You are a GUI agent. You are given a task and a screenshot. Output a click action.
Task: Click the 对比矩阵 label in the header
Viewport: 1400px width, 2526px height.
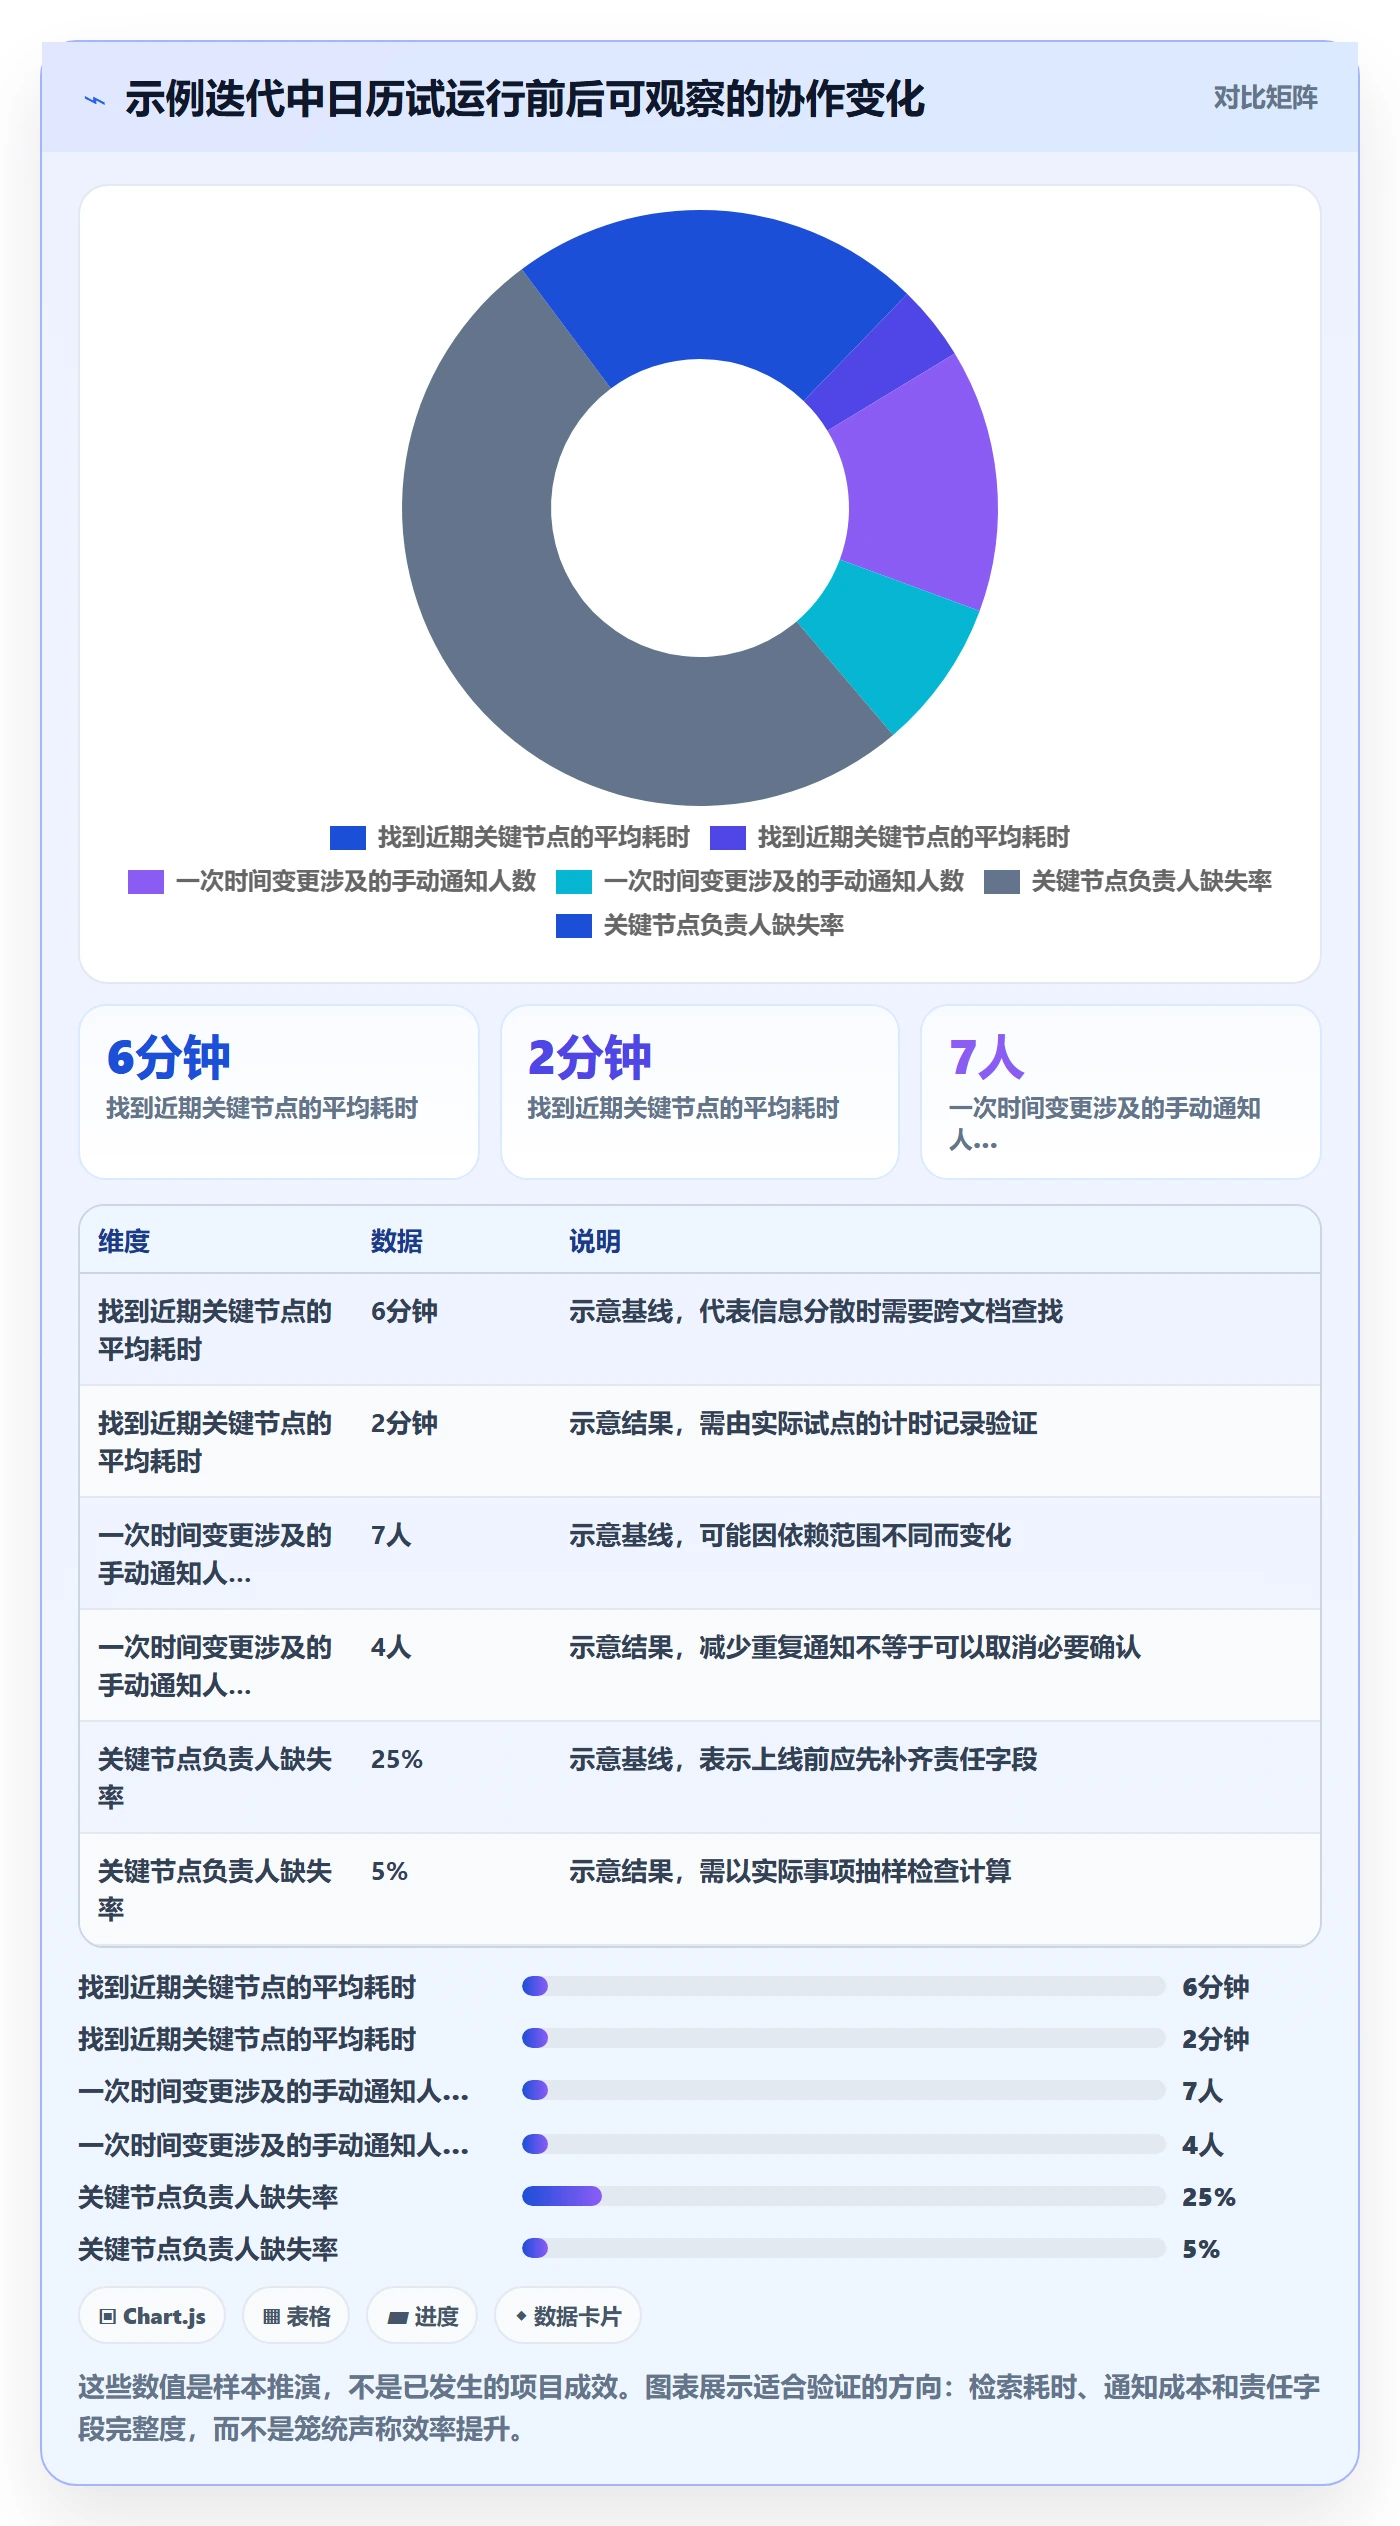[1265, 98]
